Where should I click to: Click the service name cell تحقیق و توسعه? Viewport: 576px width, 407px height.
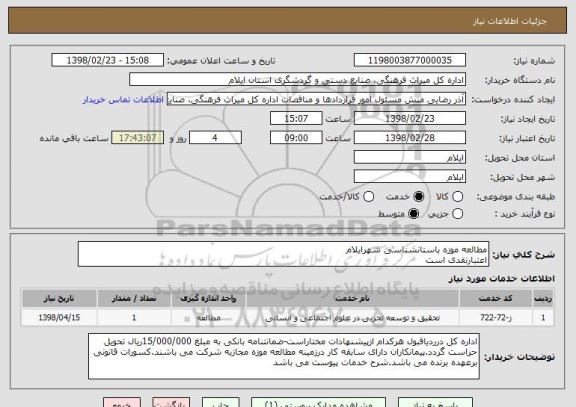[353, 317]
